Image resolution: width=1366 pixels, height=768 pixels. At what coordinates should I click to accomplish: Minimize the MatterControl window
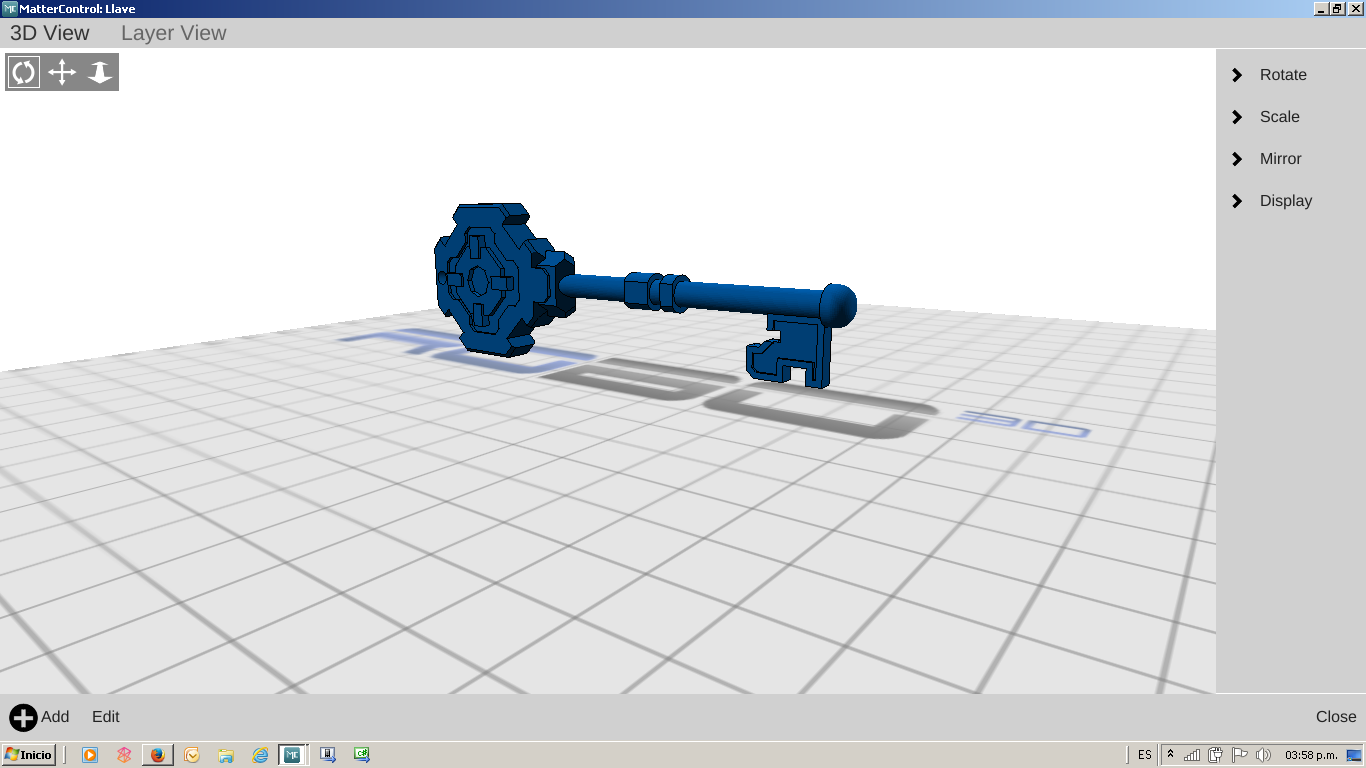pyautogui.click(x=1322, y=8)
